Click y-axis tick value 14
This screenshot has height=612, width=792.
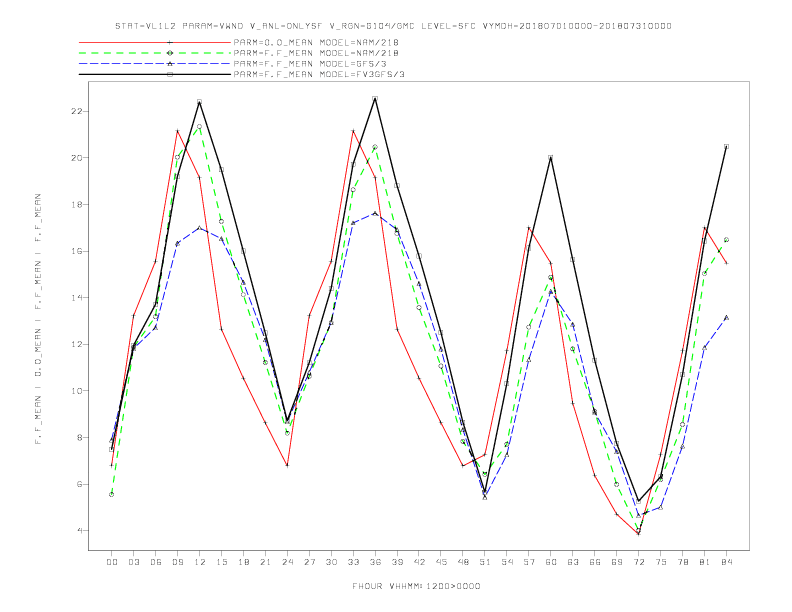tap(76, 297)
